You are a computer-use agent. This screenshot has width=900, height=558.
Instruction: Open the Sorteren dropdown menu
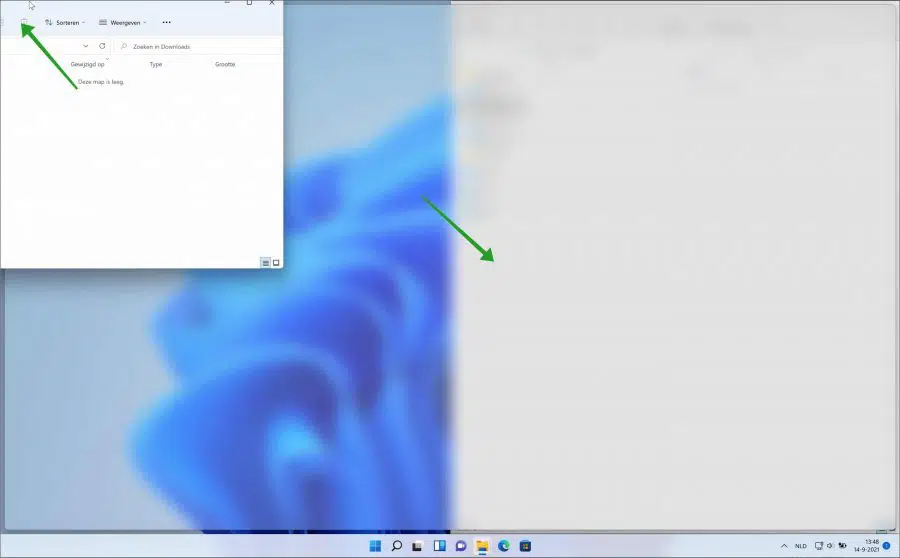[65, 22]
